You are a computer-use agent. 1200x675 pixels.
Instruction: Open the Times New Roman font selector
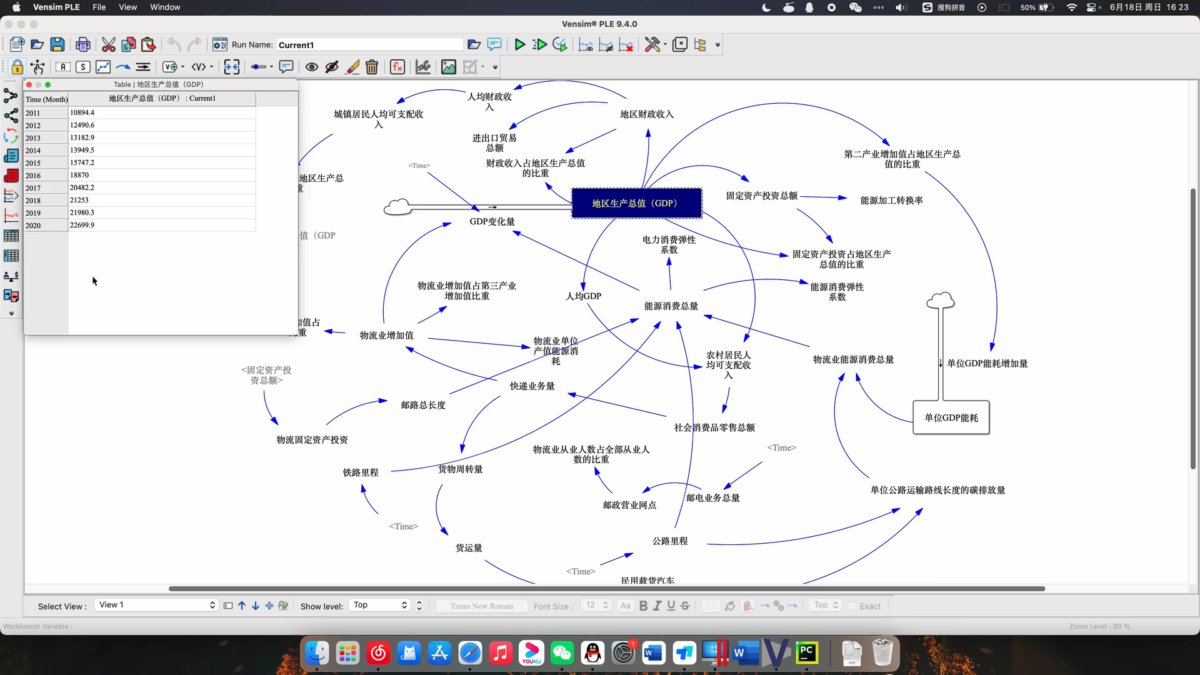(x=481, y=605)
